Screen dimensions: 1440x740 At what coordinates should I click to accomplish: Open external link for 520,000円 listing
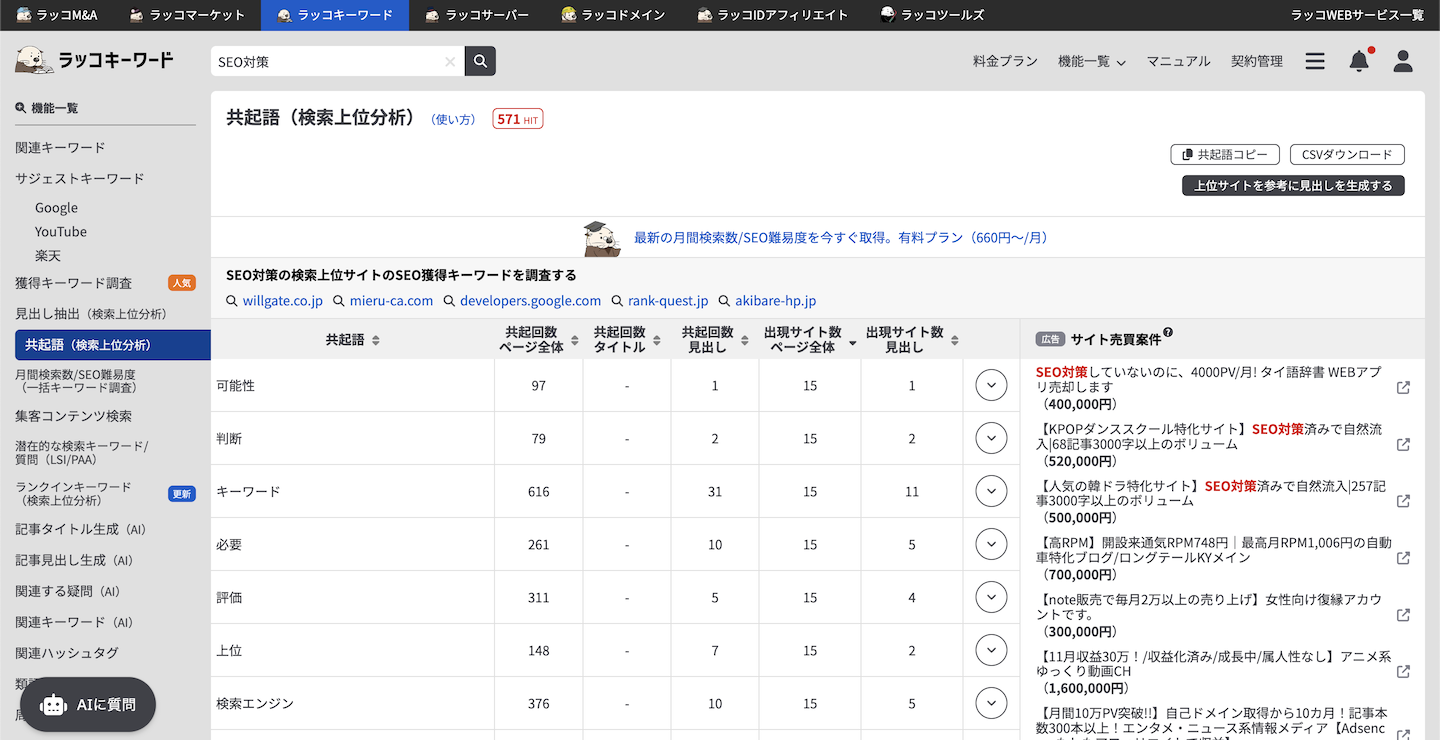(x=1403, y=445)
